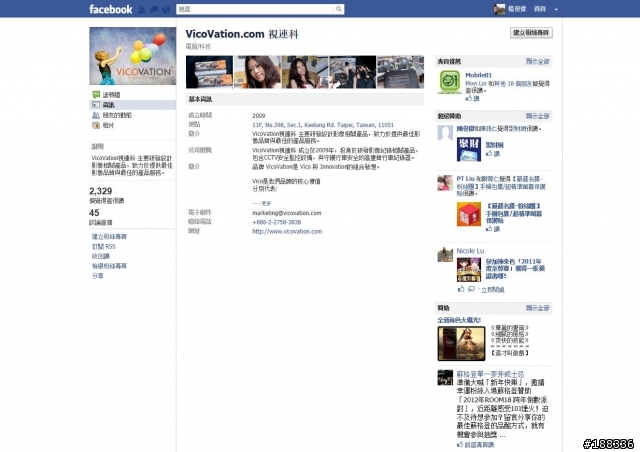
Task: Click Nicole Lu game ad thumbnail
Action: (x=469, y=270)
